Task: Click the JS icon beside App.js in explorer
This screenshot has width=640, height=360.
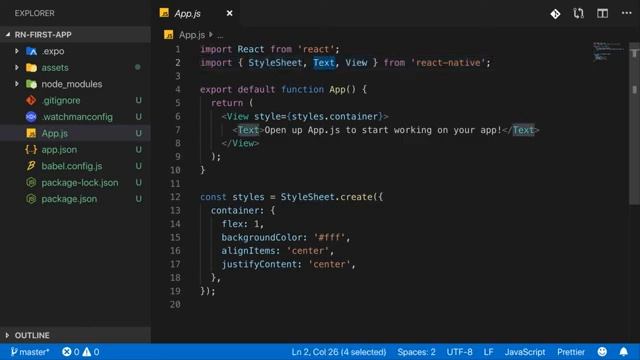Action: [31, 133]
